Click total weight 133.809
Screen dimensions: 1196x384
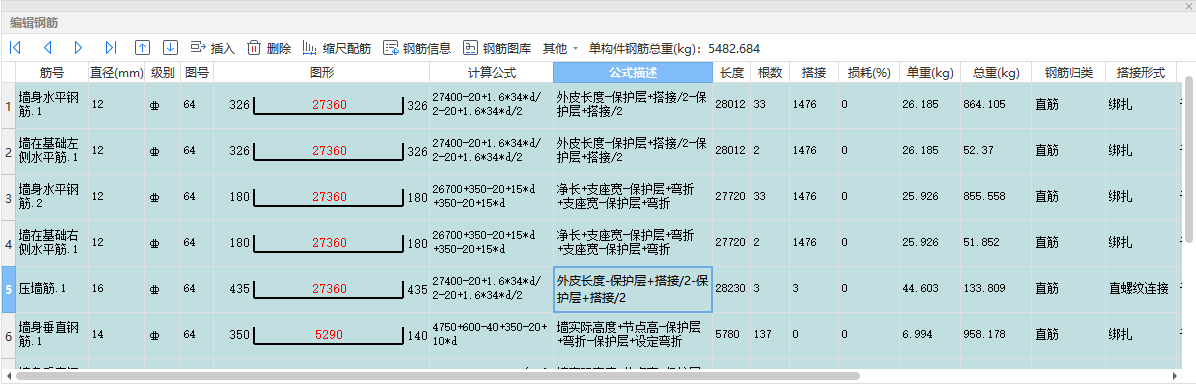pos(995,289)
